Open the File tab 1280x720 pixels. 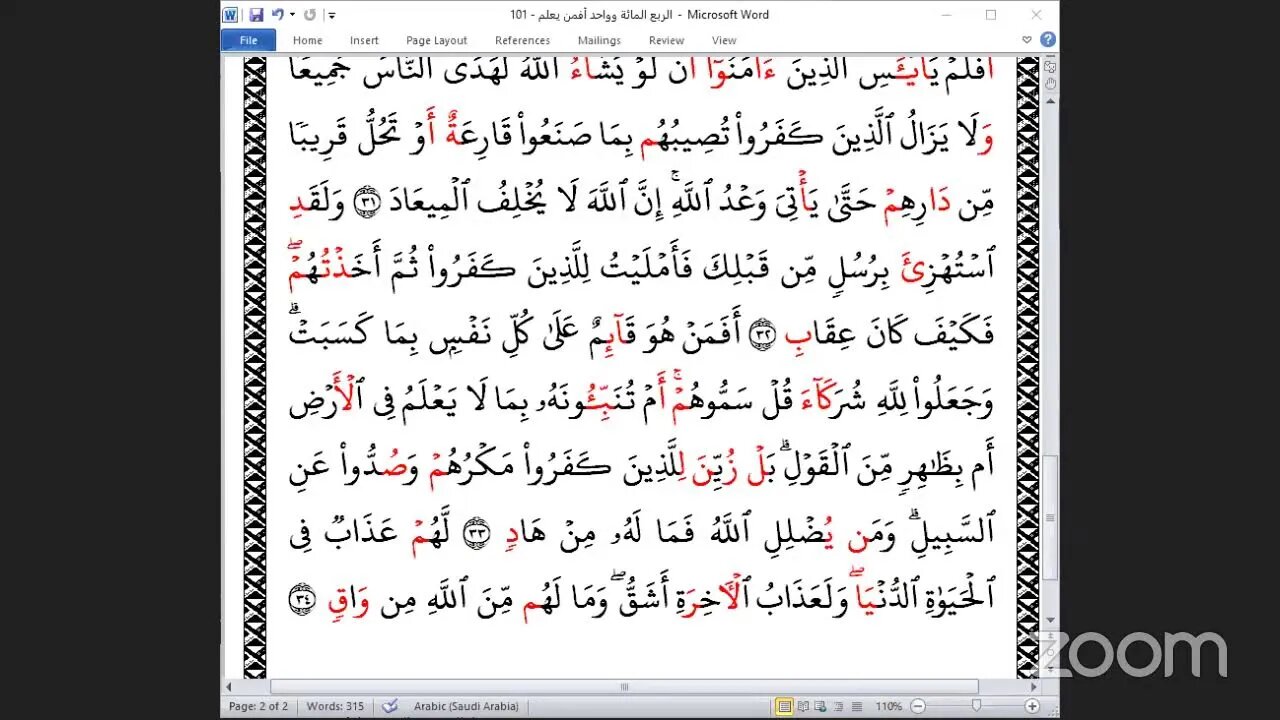click(248, 40)
